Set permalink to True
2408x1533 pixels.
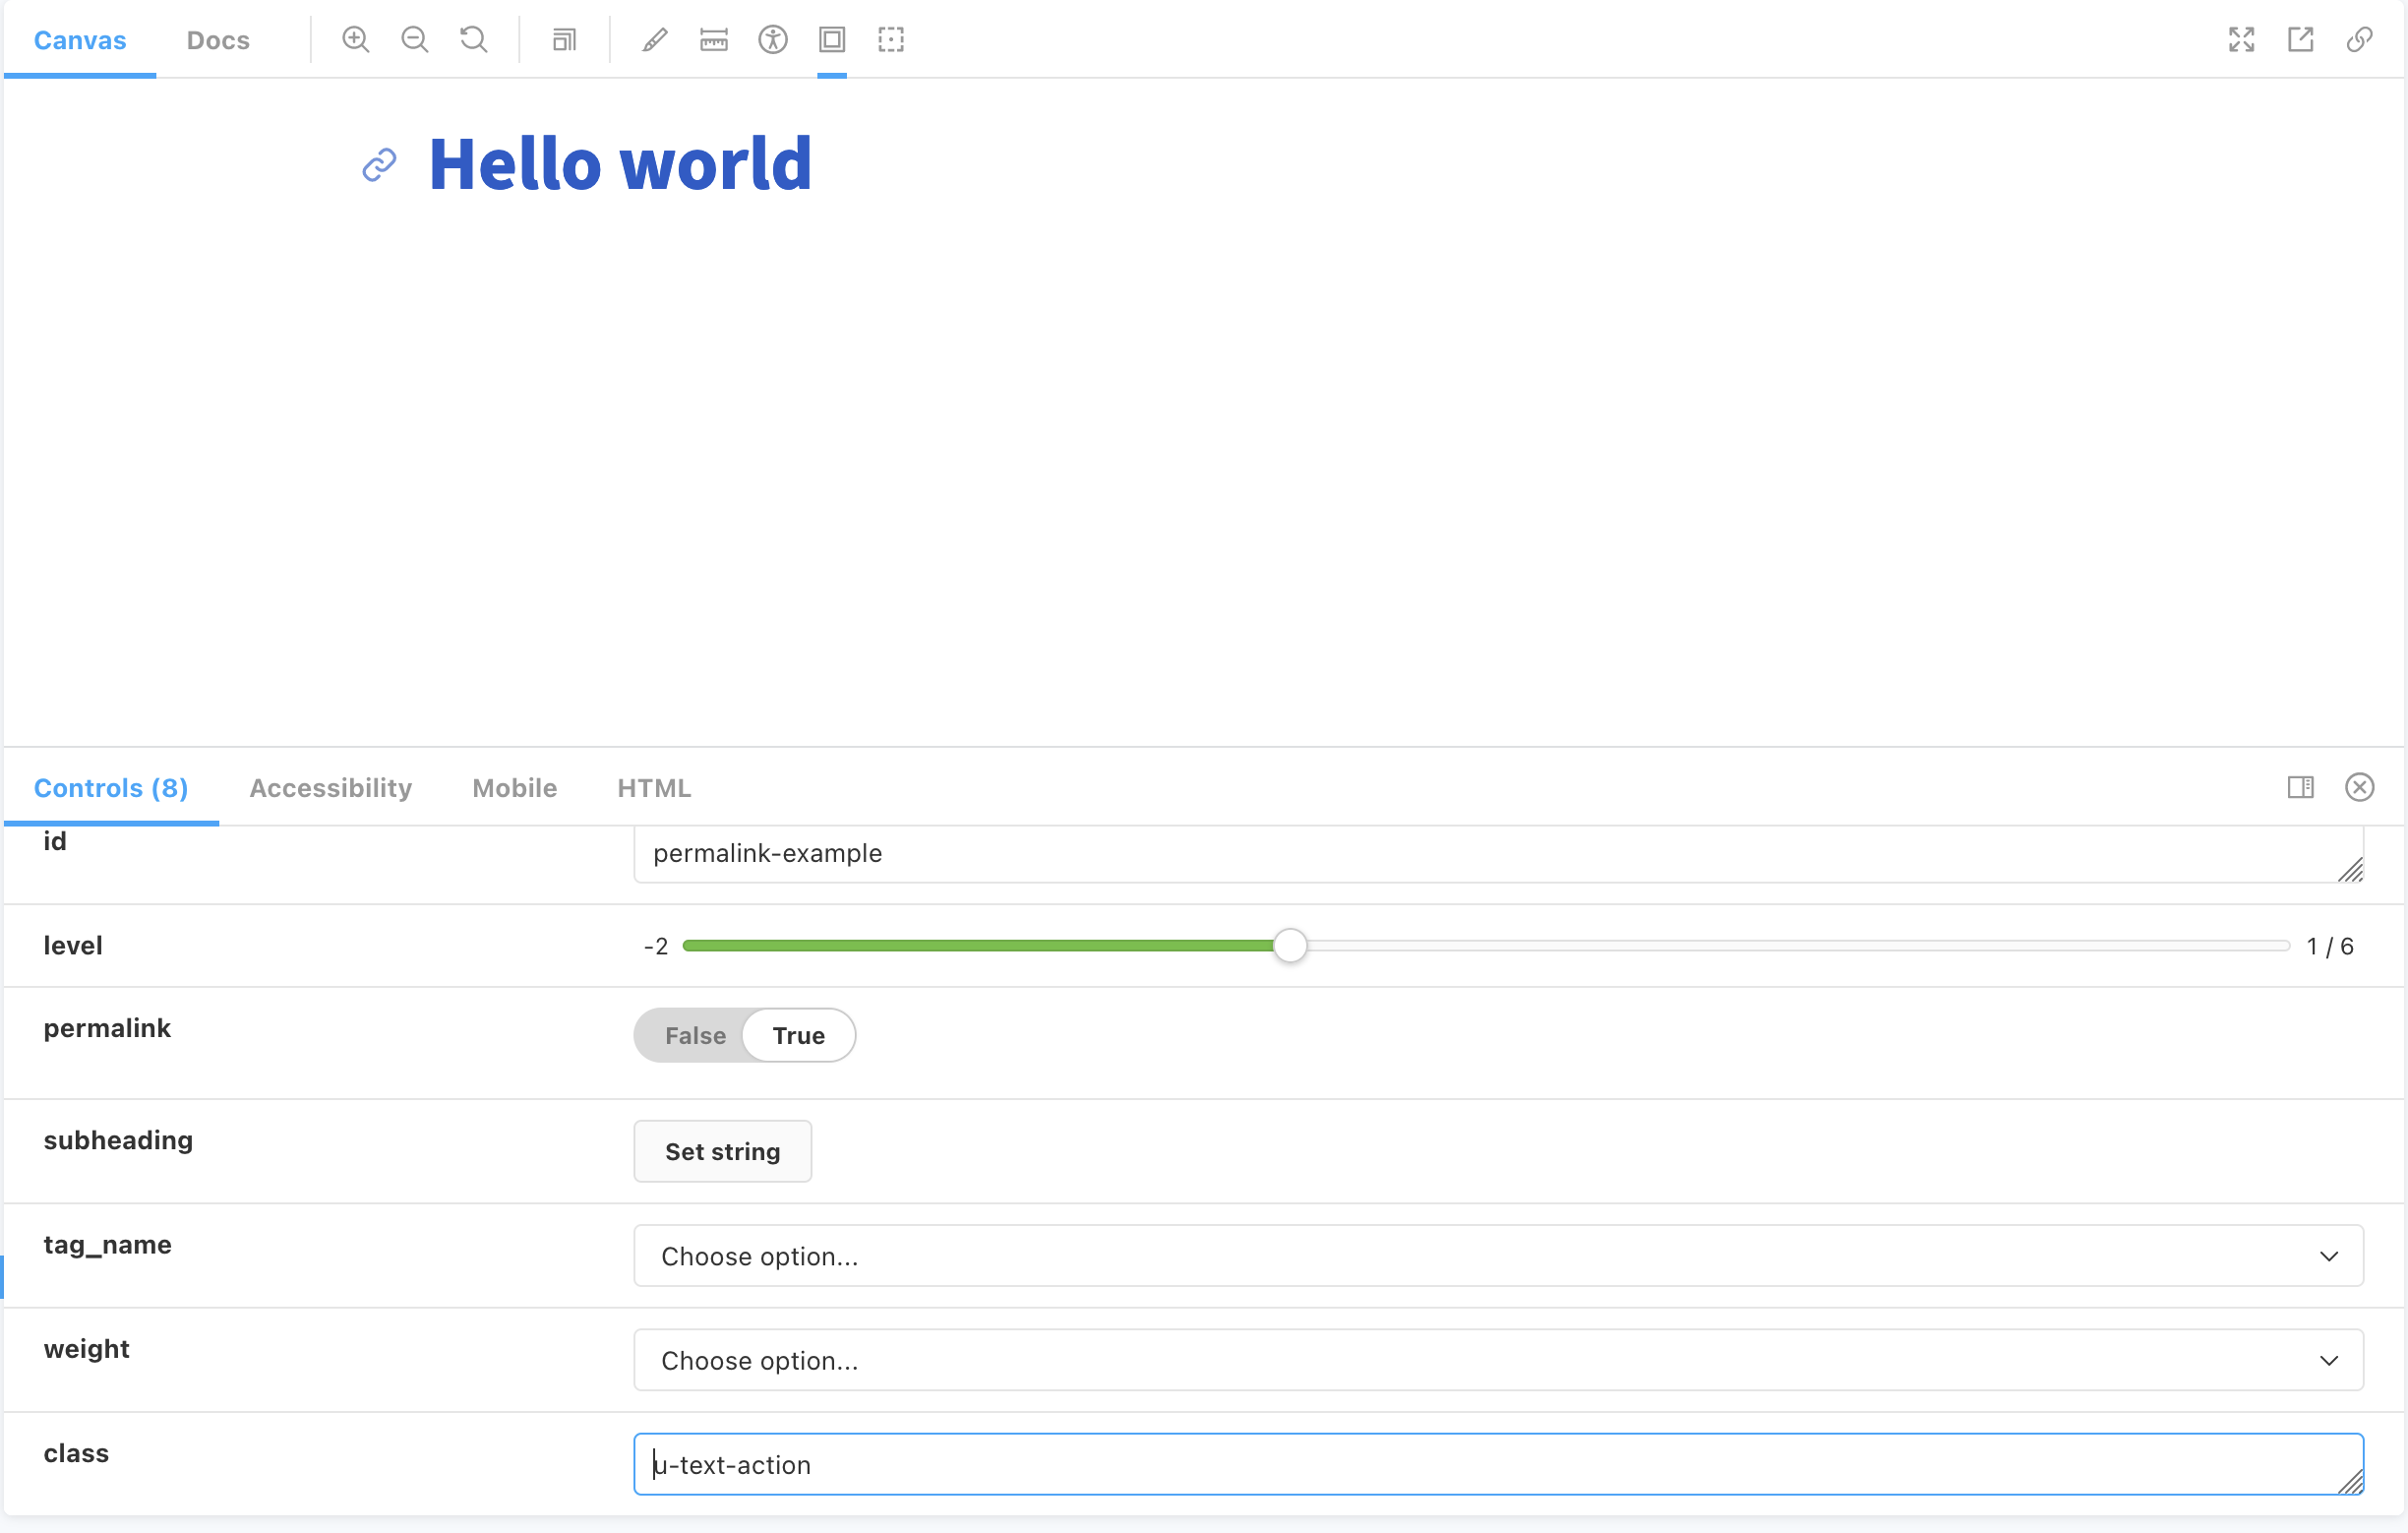coord(798,1035)
